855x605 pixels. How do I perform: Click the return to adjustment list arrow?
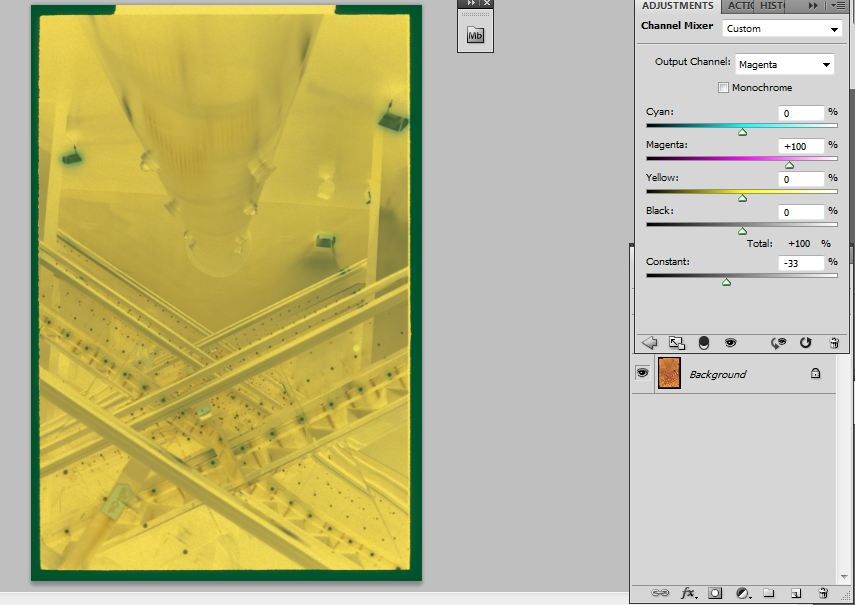(649, 342)
